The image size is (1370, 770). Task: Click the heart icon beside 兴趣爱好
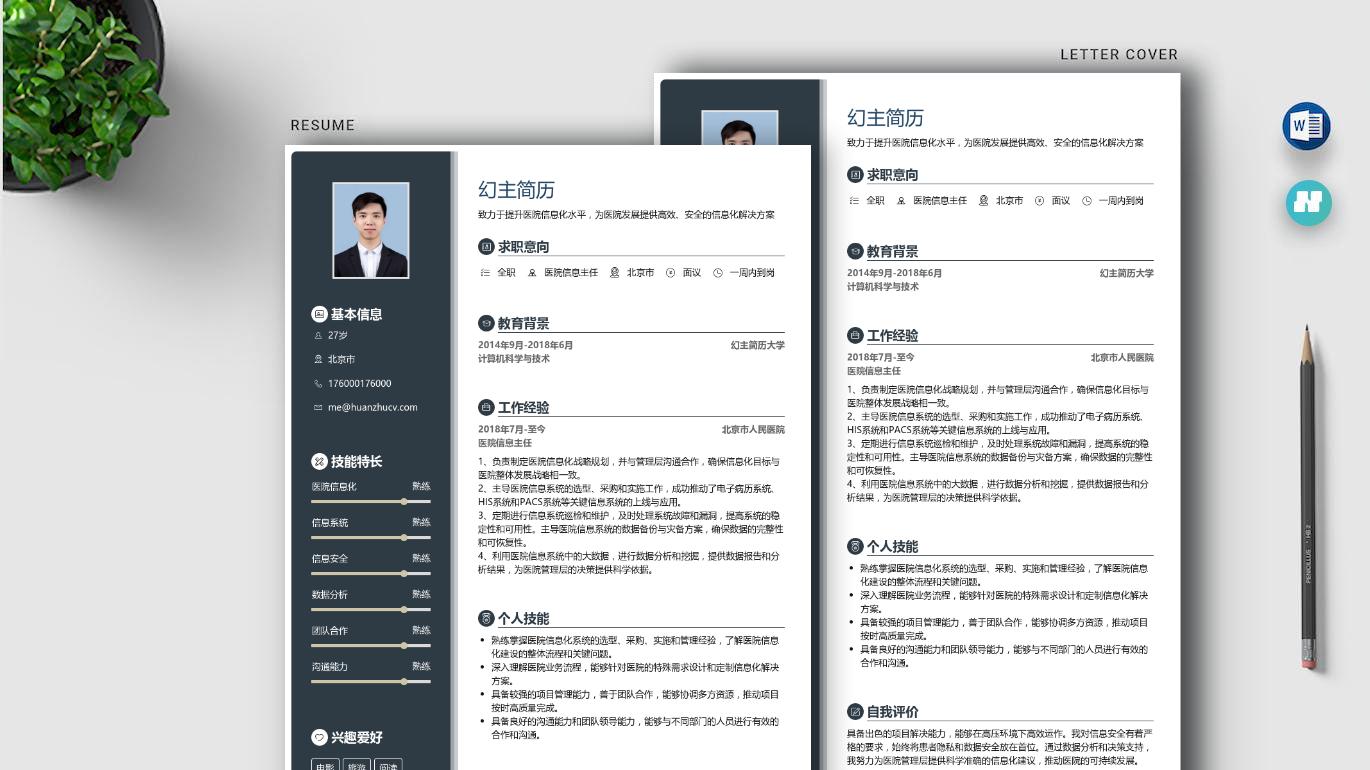point(319,737)
